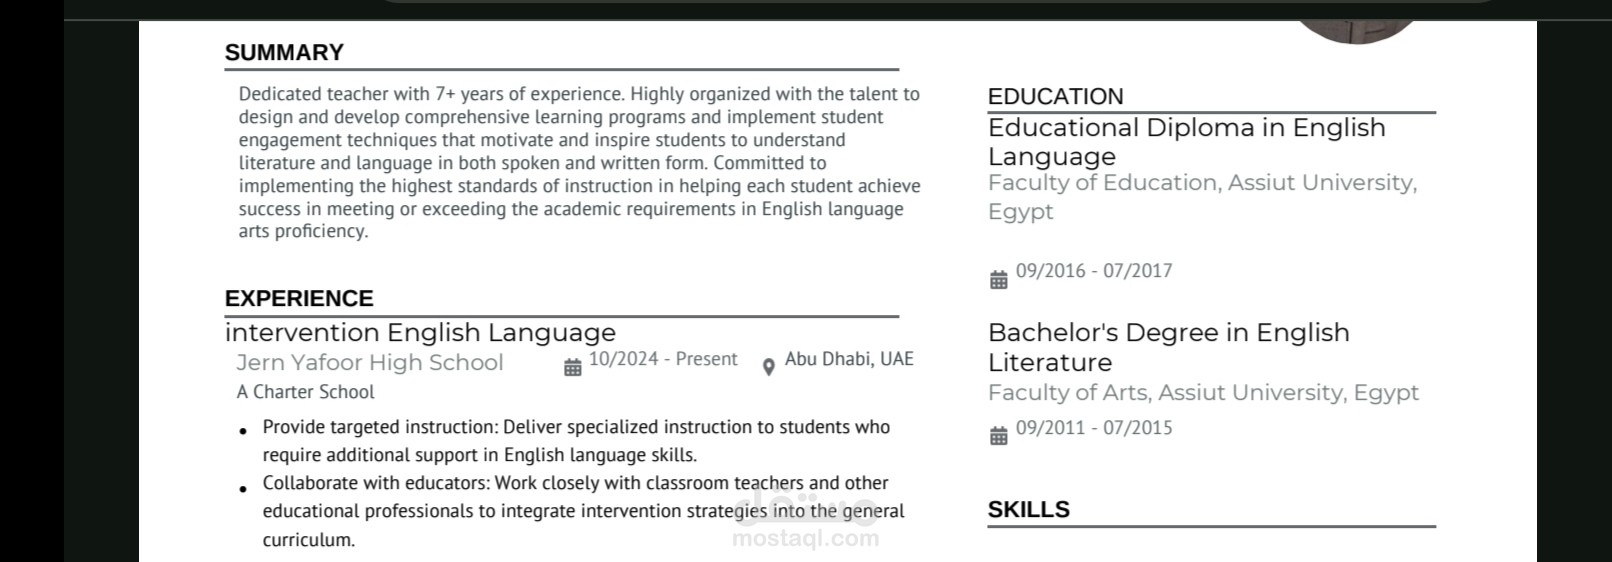This screenshot has width=1612, height=562.
Task: Click the location pin icon near Abu Dhabi
Action: point(768,368)
